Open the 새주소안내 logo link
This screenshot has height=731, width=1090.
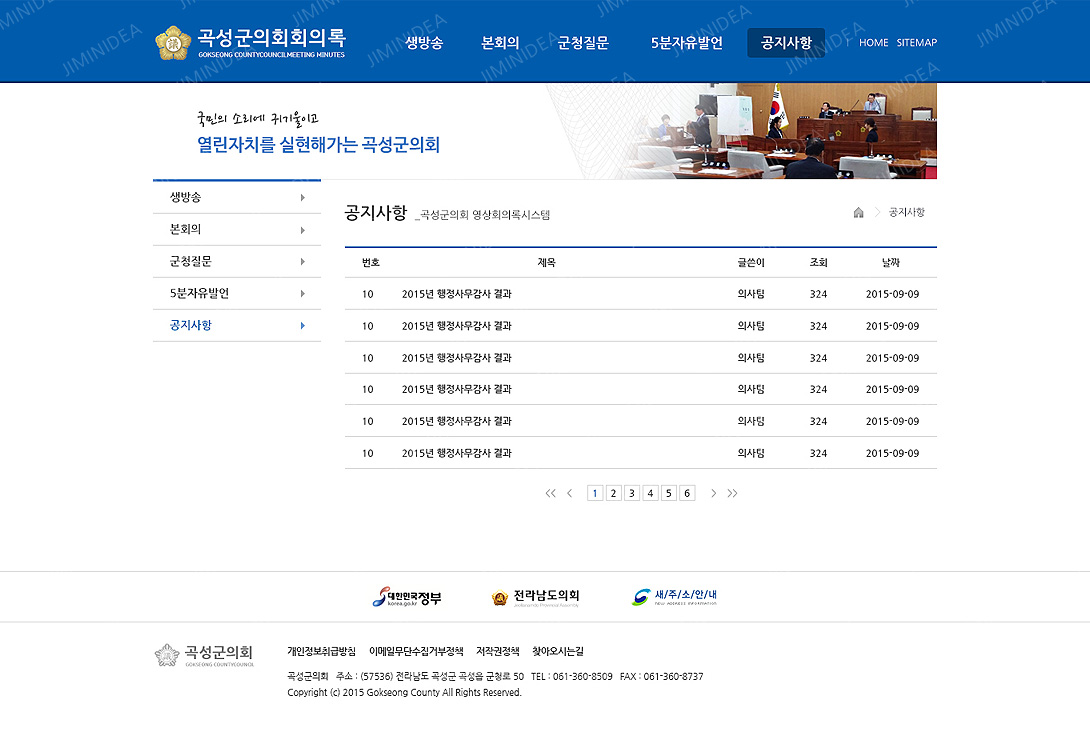click(674, 597)
